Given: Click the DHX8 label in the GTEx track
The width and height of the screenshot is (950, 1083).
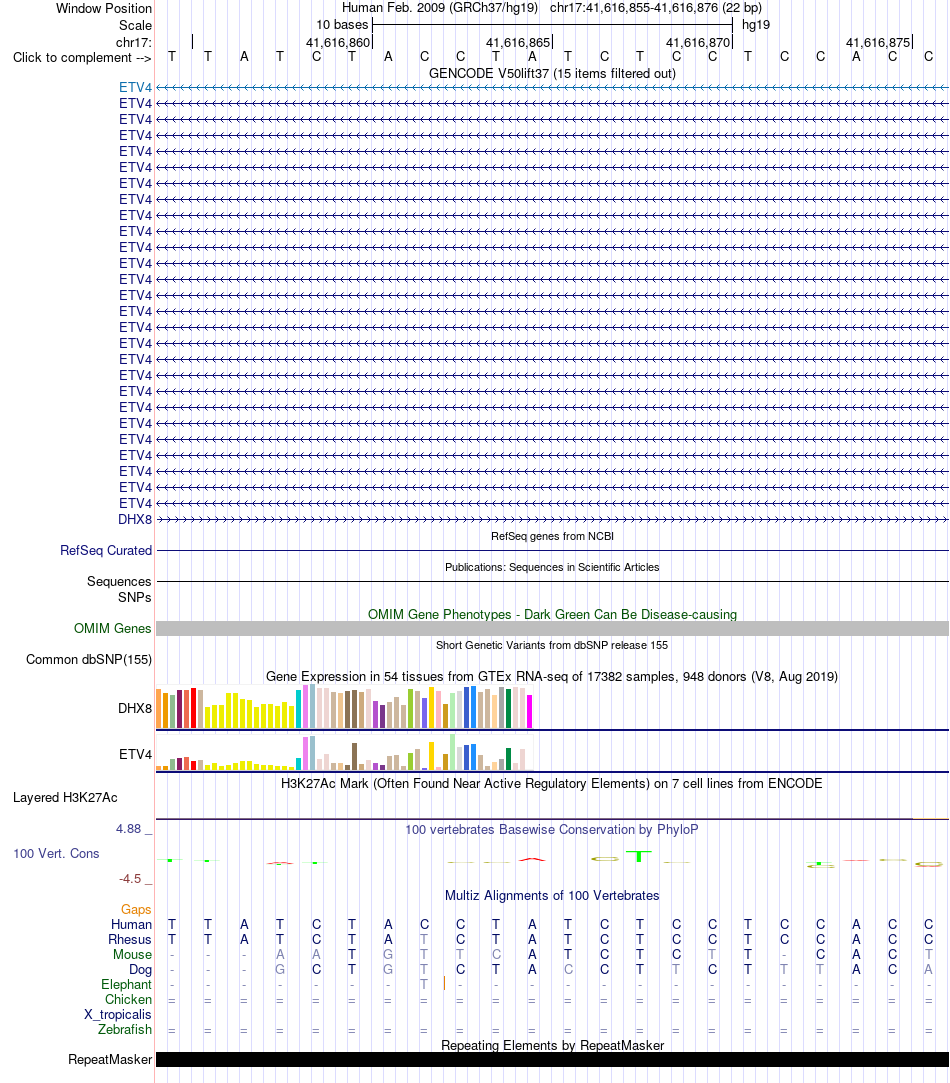Looking at the screenshot, I should click(135, 708).
